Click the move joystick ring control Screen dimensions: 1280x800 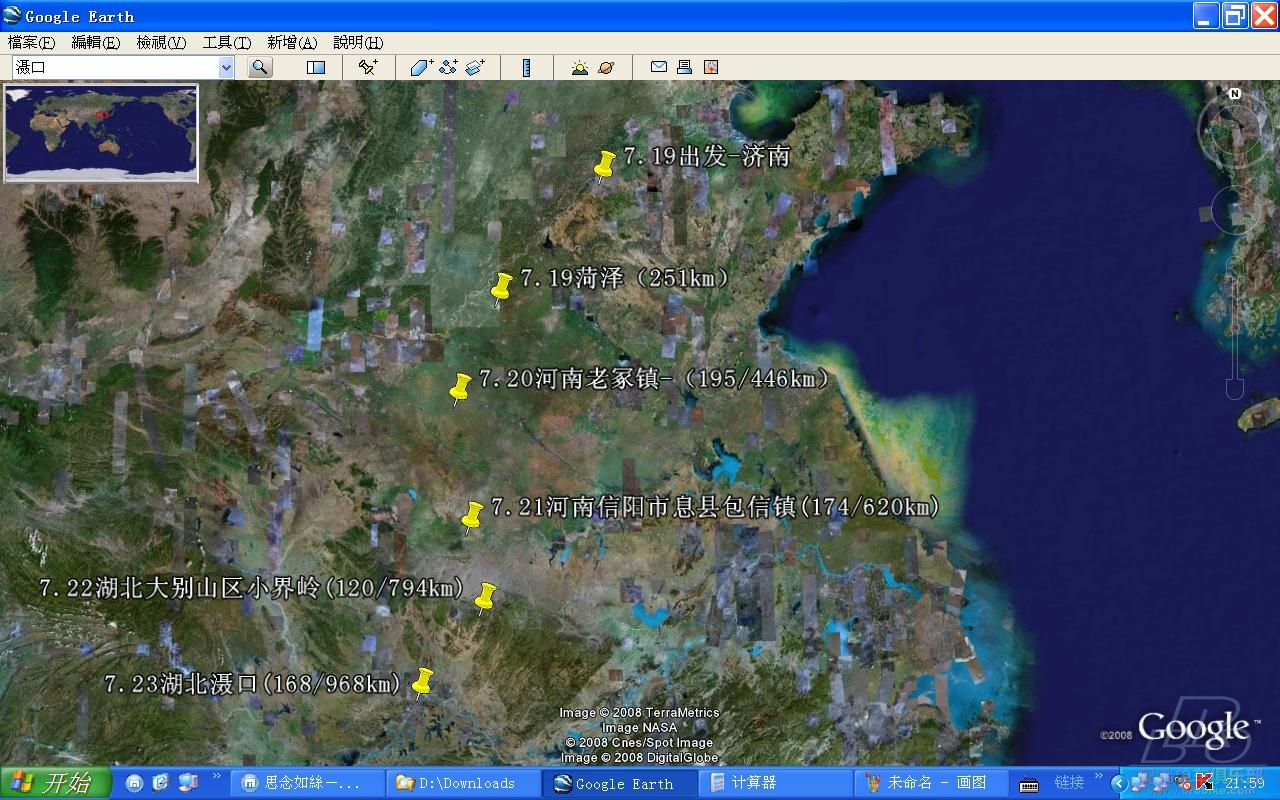[1238, 210]
